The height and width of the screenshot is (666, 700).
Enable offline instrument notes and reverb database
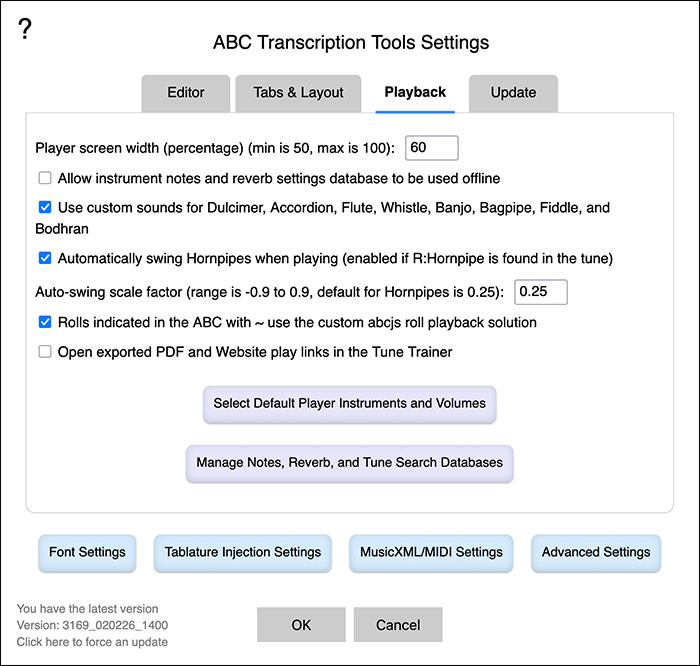point(45,179)
